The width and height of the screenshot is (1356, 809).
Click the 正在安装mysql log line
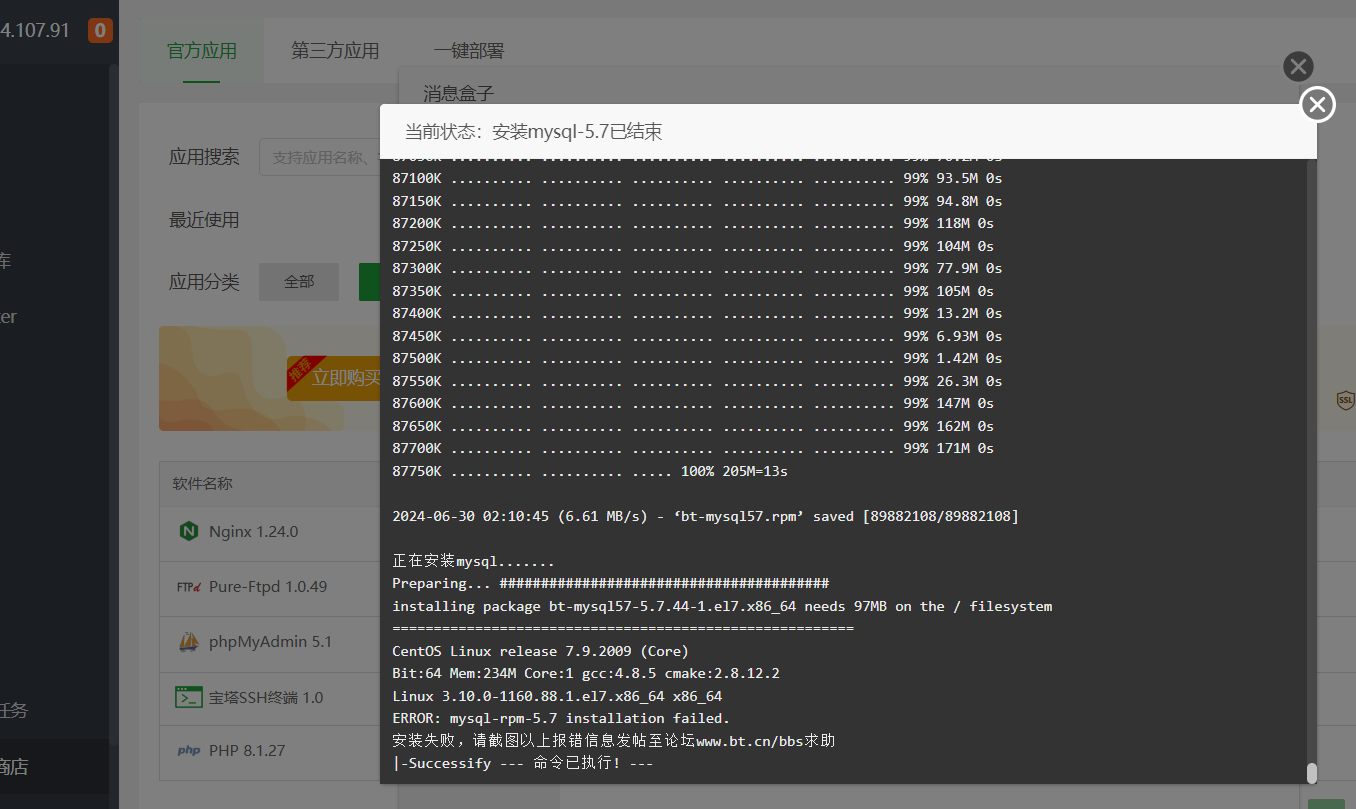point(473,561)
